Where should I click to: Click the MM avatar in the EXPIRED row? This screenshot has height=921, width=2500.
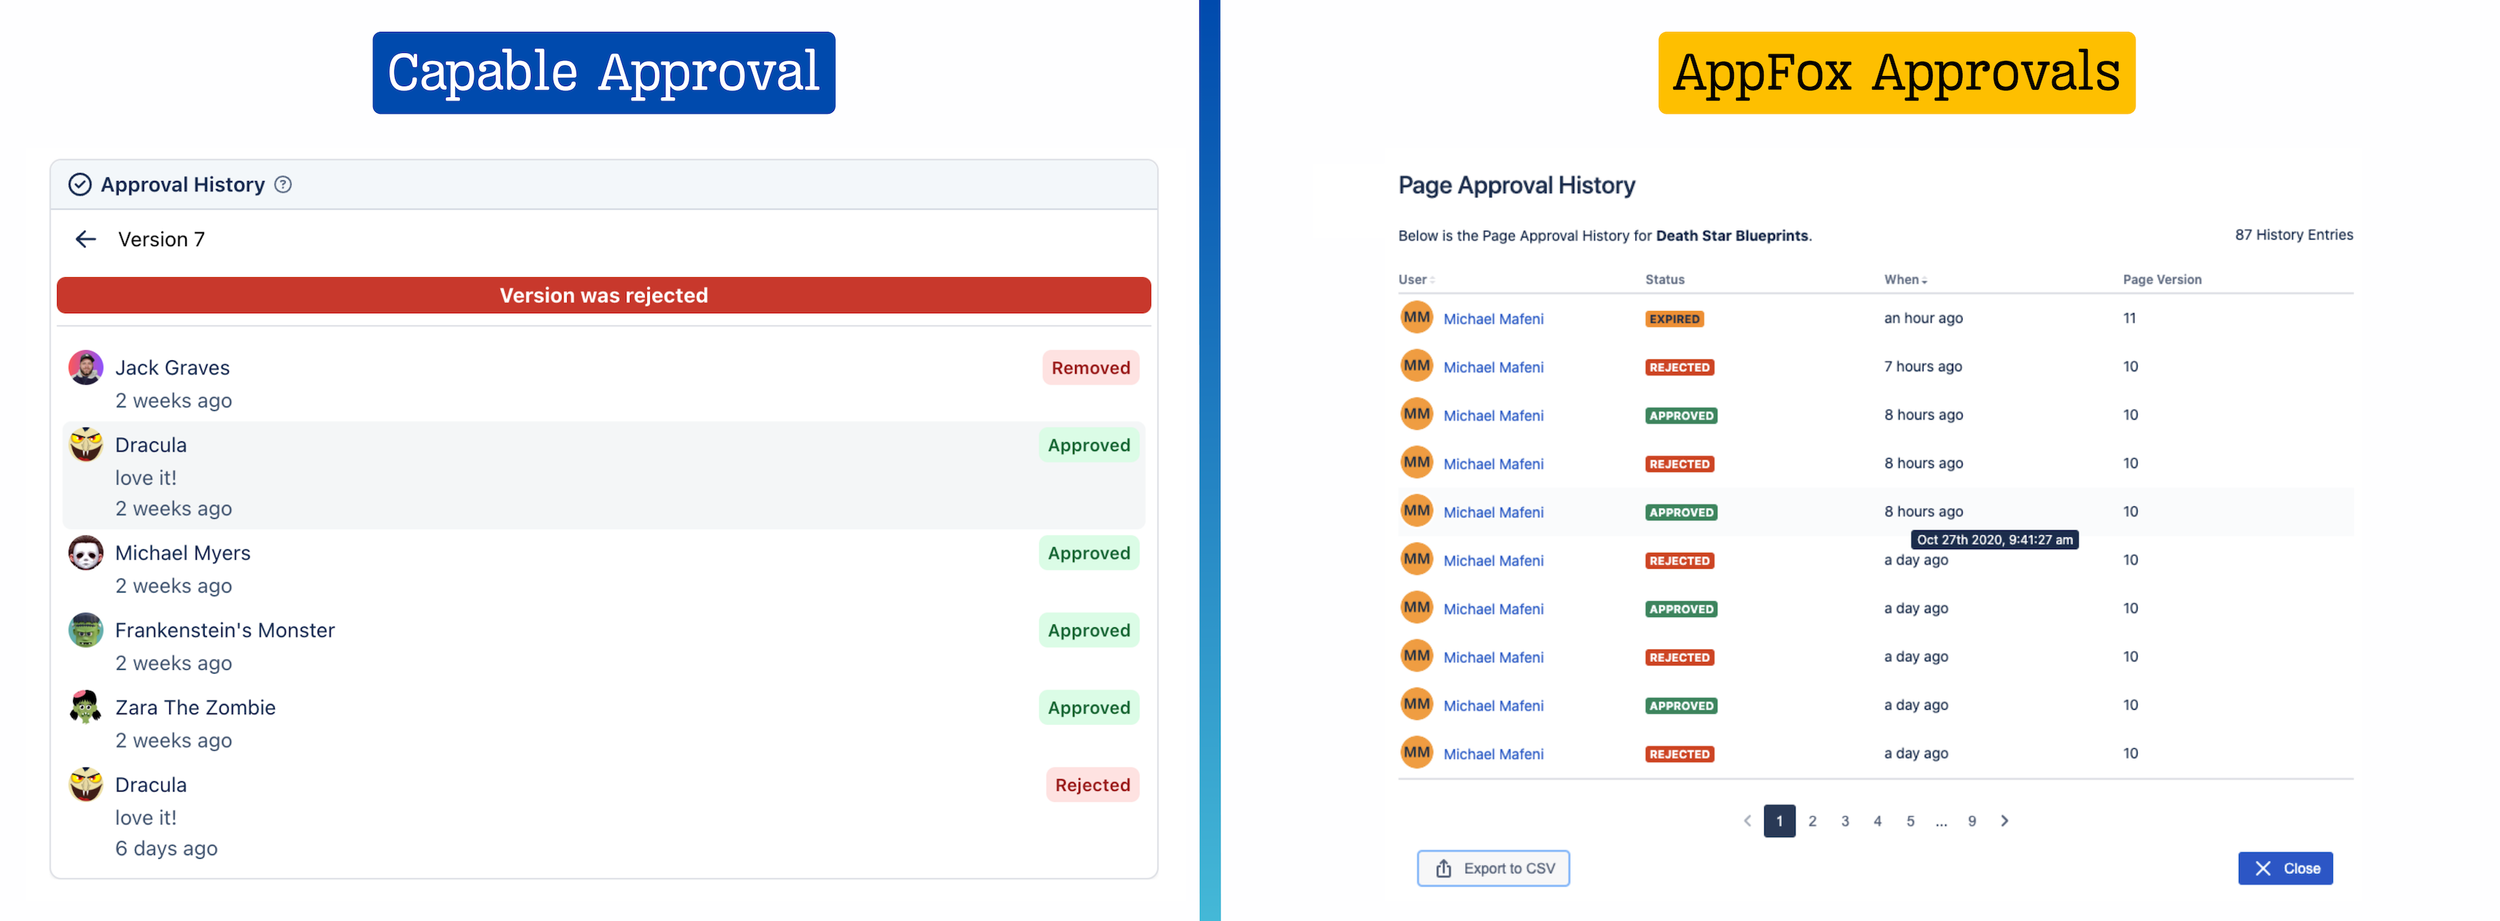1416,318
